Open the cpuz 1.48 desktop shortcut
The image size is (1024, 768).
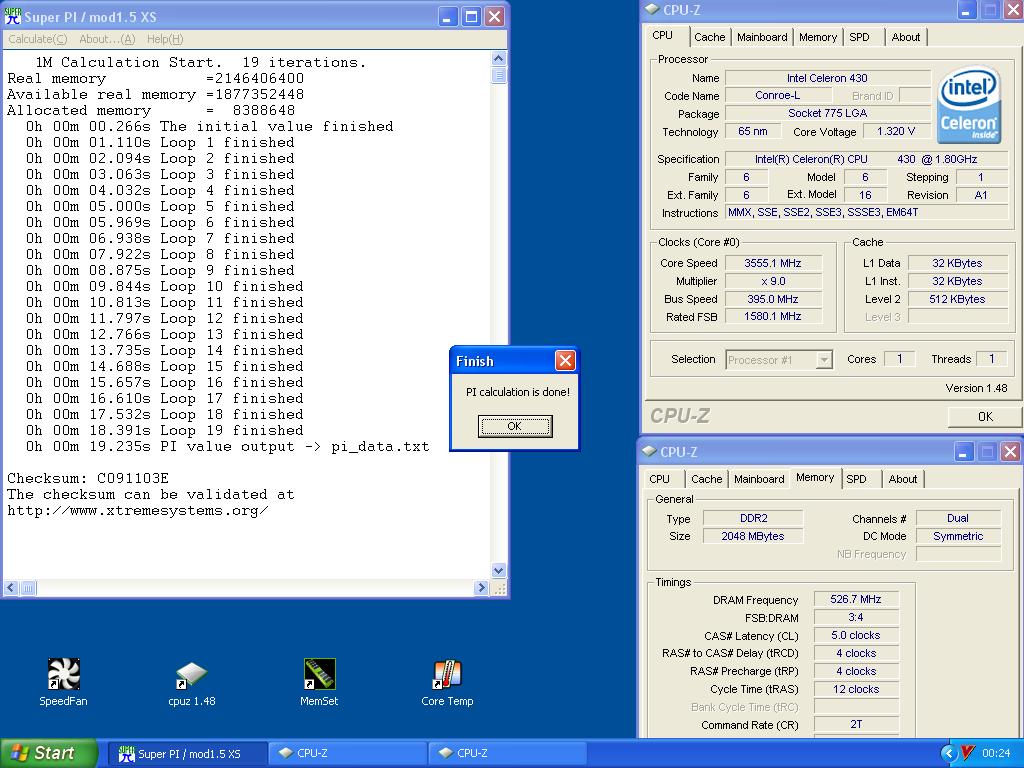click(x=191, y=684)
